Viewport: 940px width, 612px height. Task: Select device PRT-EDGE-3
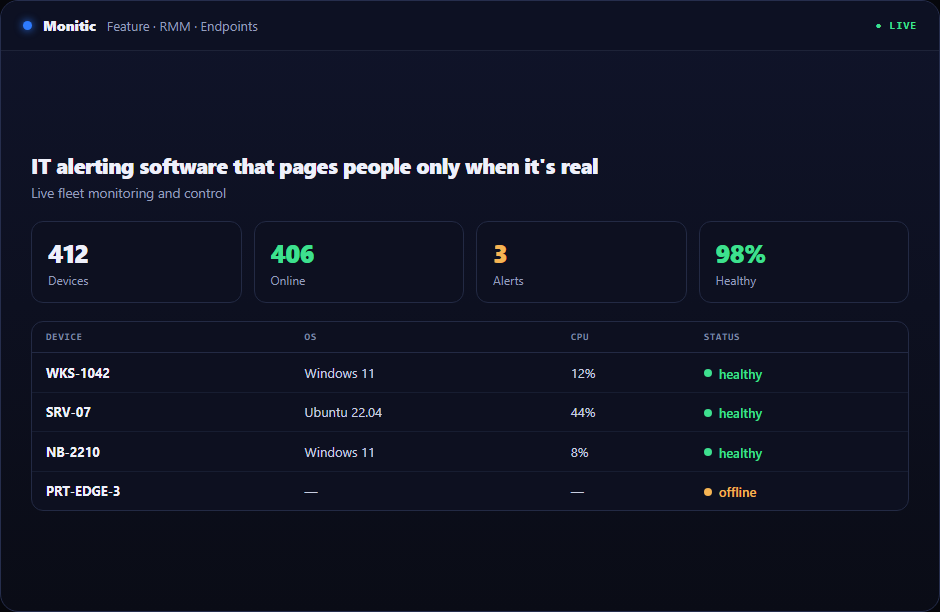(83, 492)
